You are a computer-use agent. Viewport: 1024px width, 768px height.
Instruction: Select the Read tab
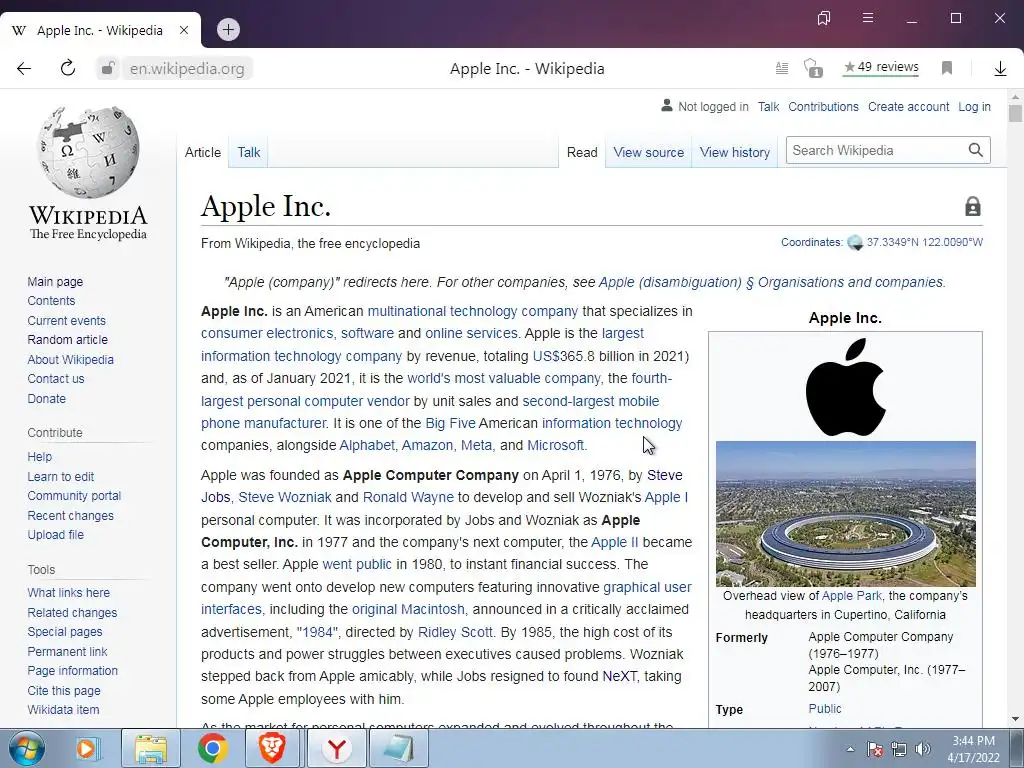pos(582,152)
